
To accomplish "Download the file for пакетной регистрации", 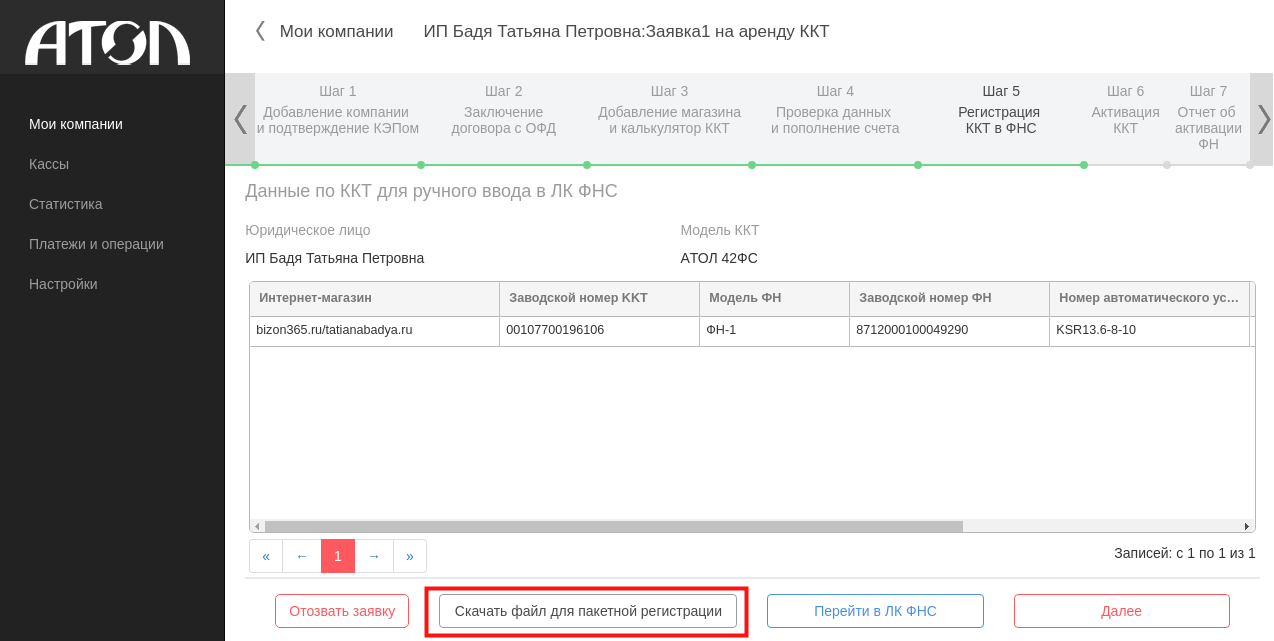I will coord(588,611).
